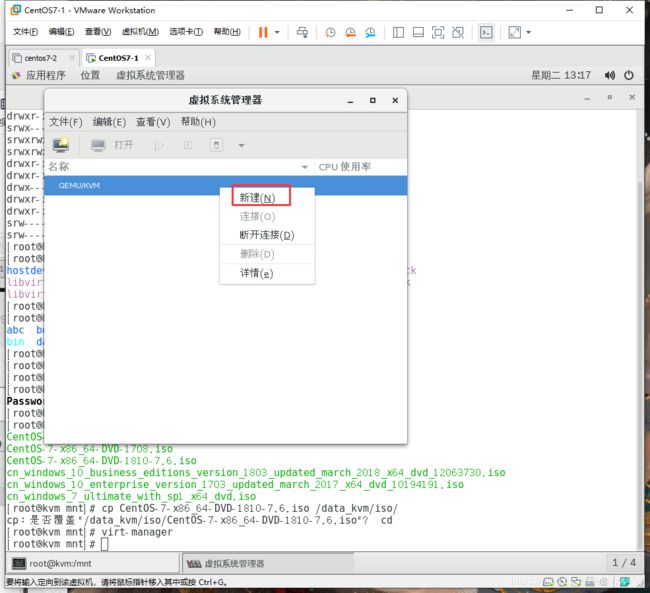Image resolution: width=650 pixels, height=593 pixels.
Task: Click the power icon in GNOME top bar
Action: click(x=629, y=75)
